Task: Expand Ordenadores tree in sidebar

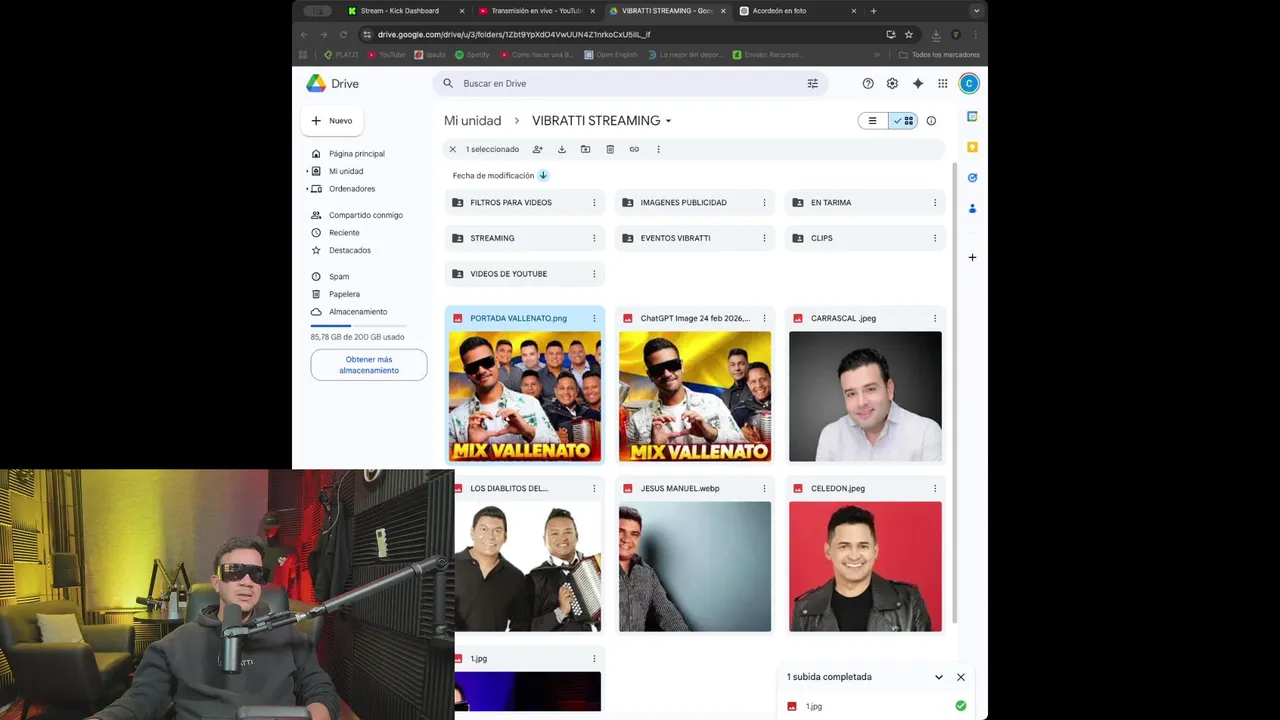Action: tap(307, 189)
